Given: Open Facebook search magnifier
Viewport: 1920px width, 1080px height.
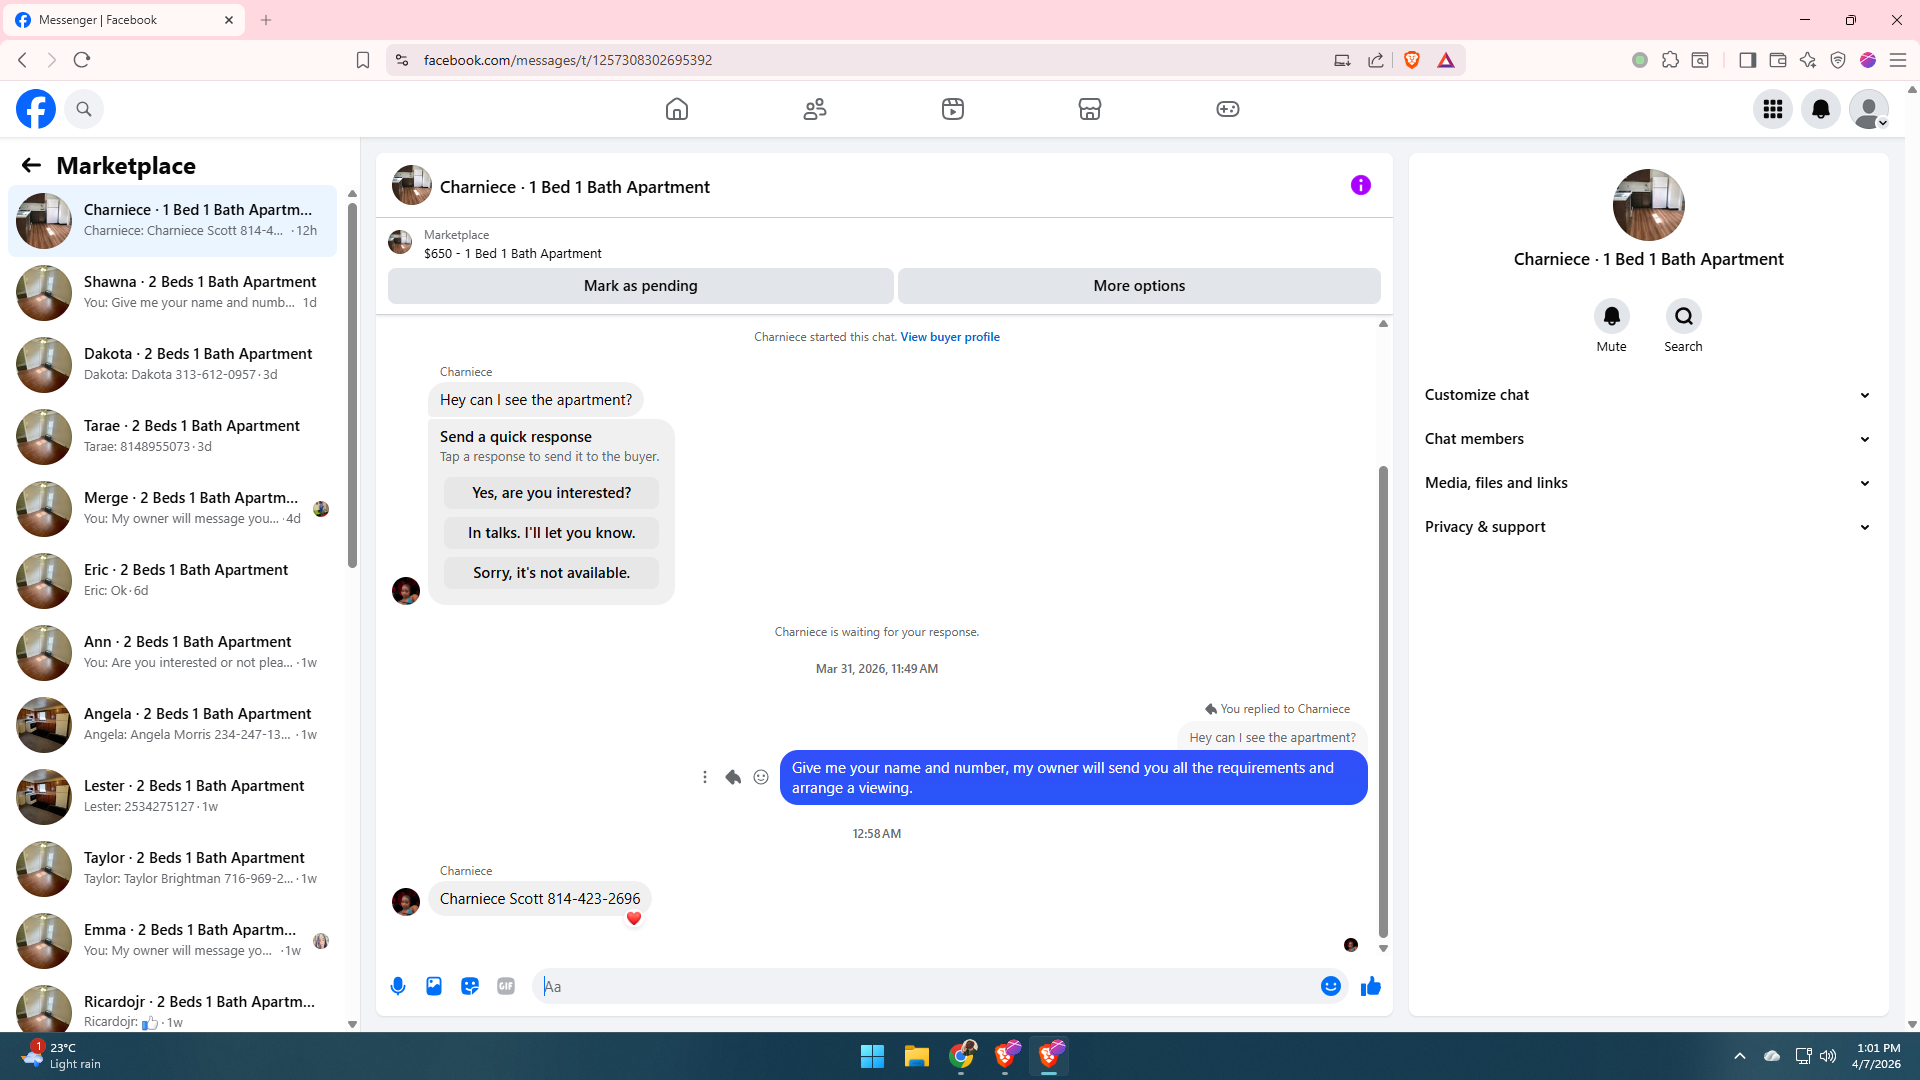Looking at the screenshot, I should pos(84,109).
